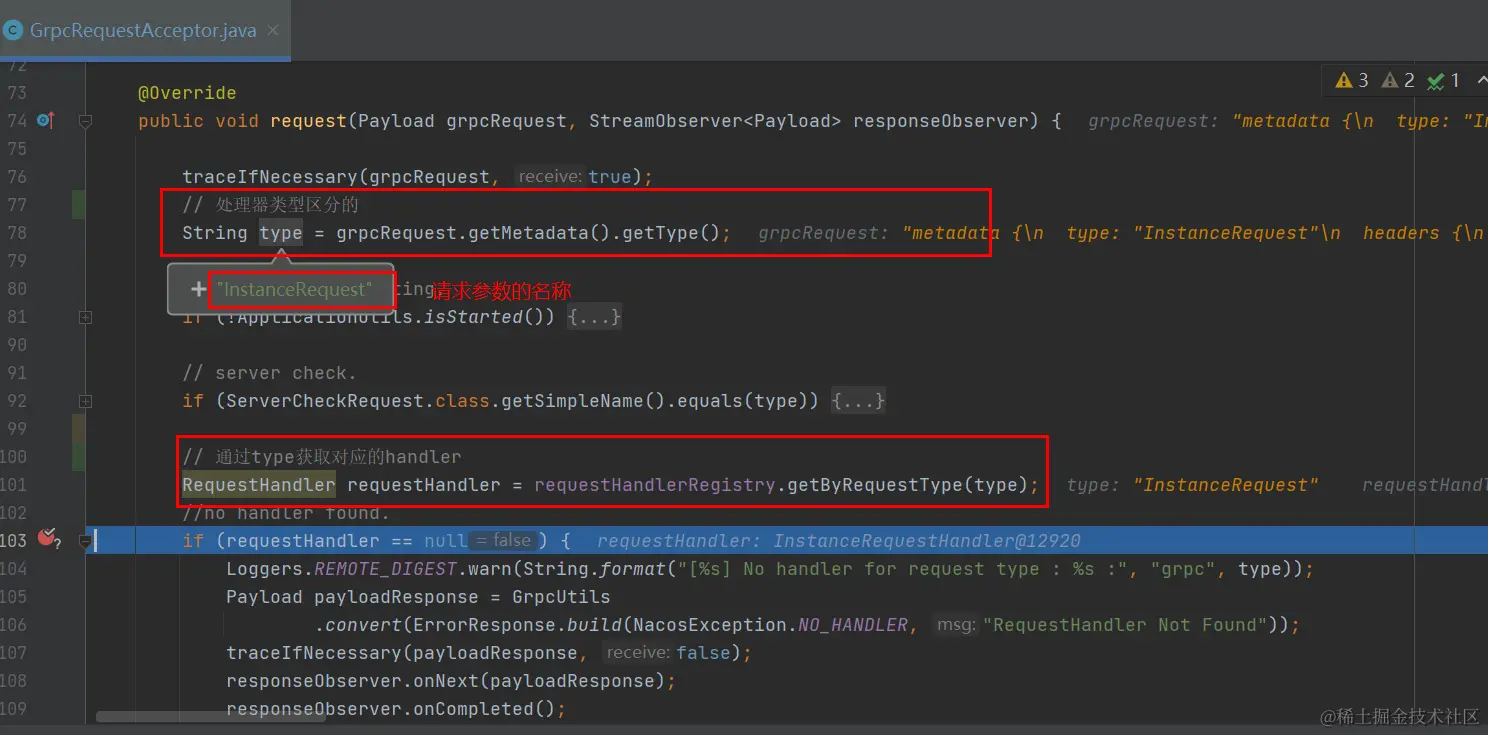The image size is (1488, 735).
Task: Open the green typo indicator showing 1
Action: (x=1444, y=80)
